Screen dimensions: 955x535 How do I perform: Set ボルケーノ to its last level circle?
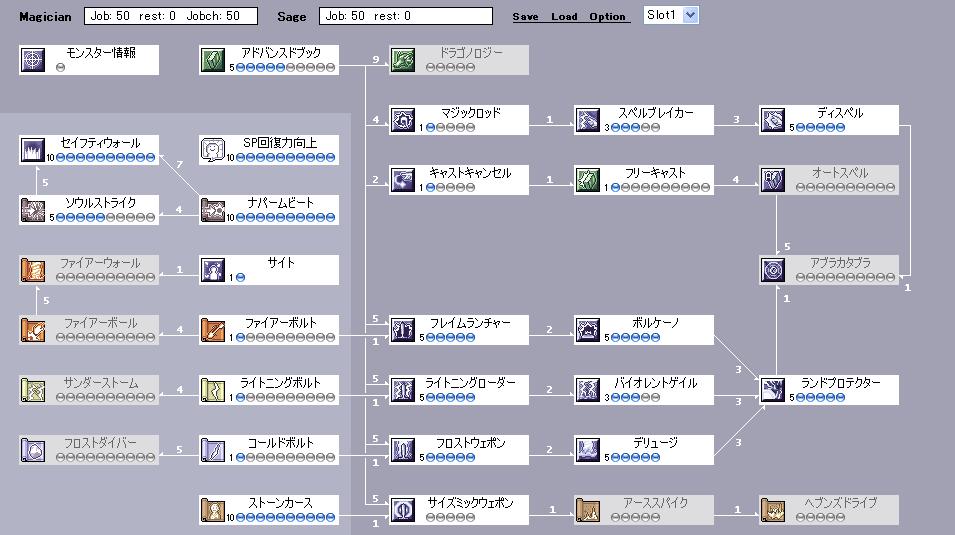pyautogui.click(x=655, y=337)
